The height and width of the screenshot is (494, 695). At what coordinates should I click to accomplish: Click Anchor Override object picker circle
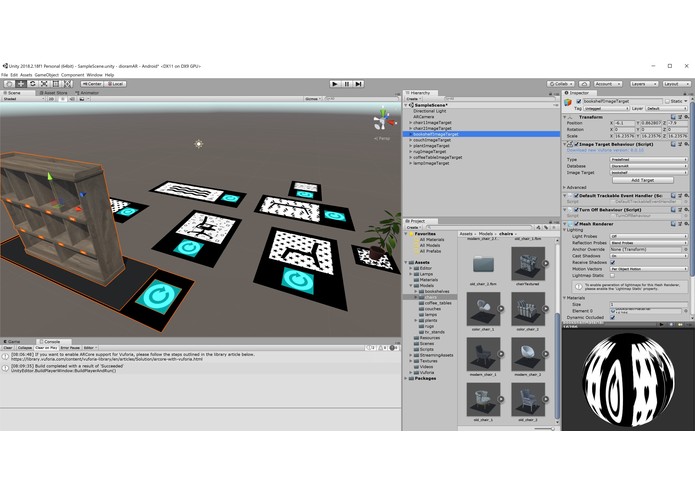(686, 249)
